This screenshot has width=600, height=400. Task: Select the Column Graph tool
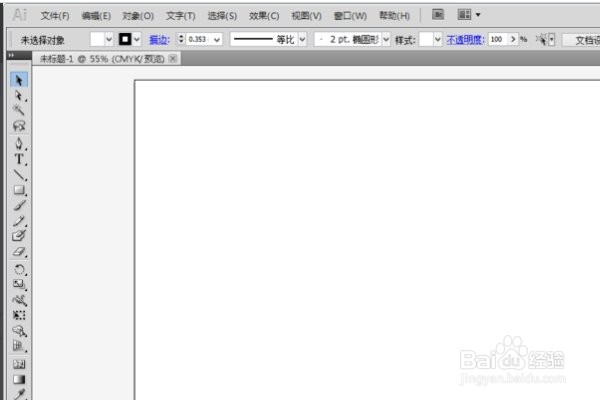click(19, 346)
